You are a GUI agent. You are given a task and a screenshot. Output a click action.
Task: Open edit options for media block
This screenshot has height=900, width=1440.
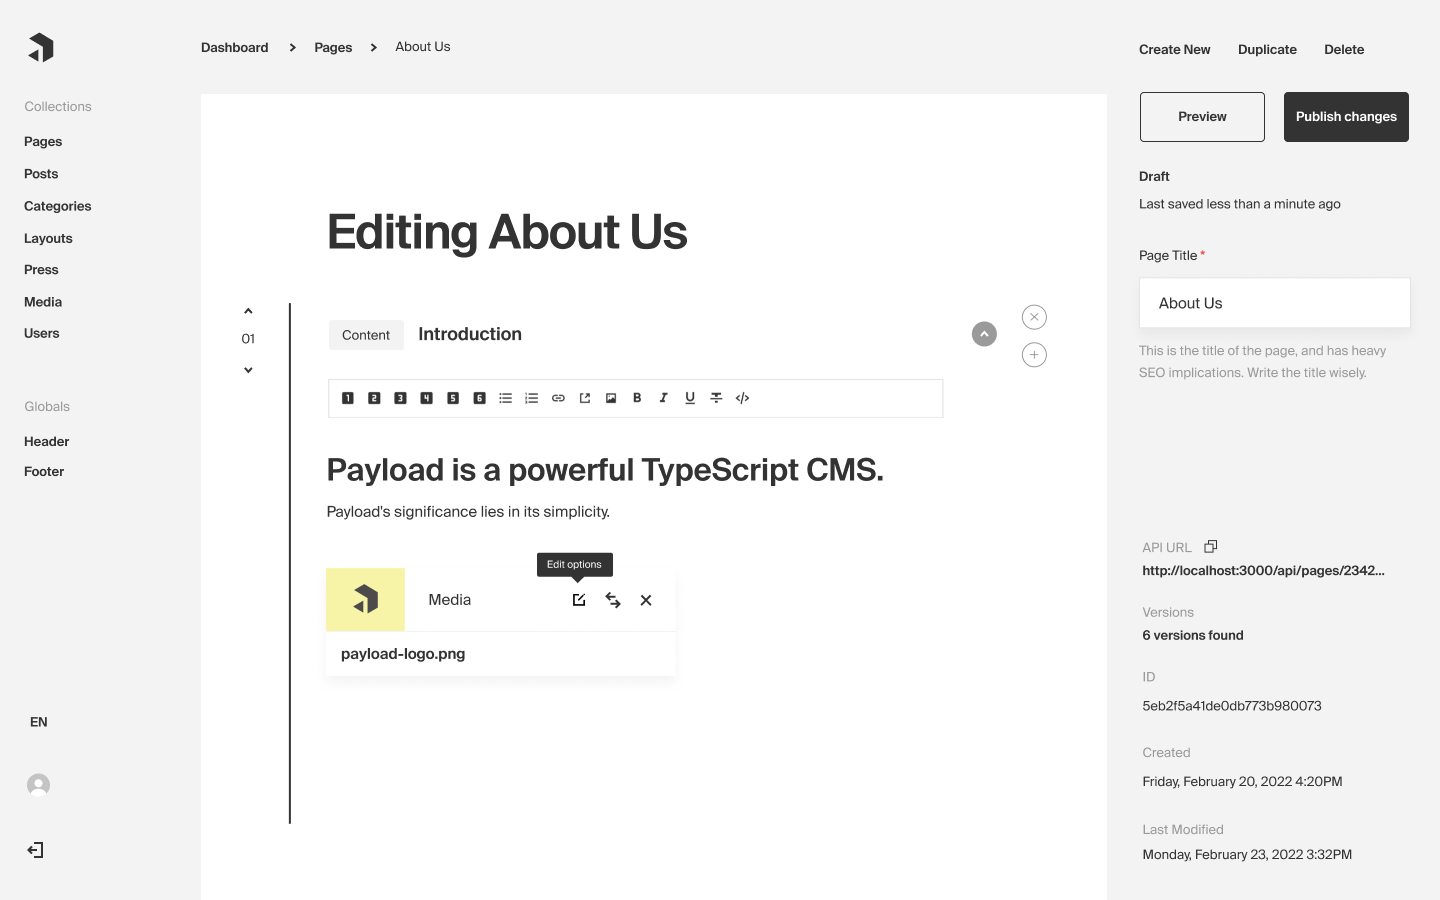tap(579, 600)
